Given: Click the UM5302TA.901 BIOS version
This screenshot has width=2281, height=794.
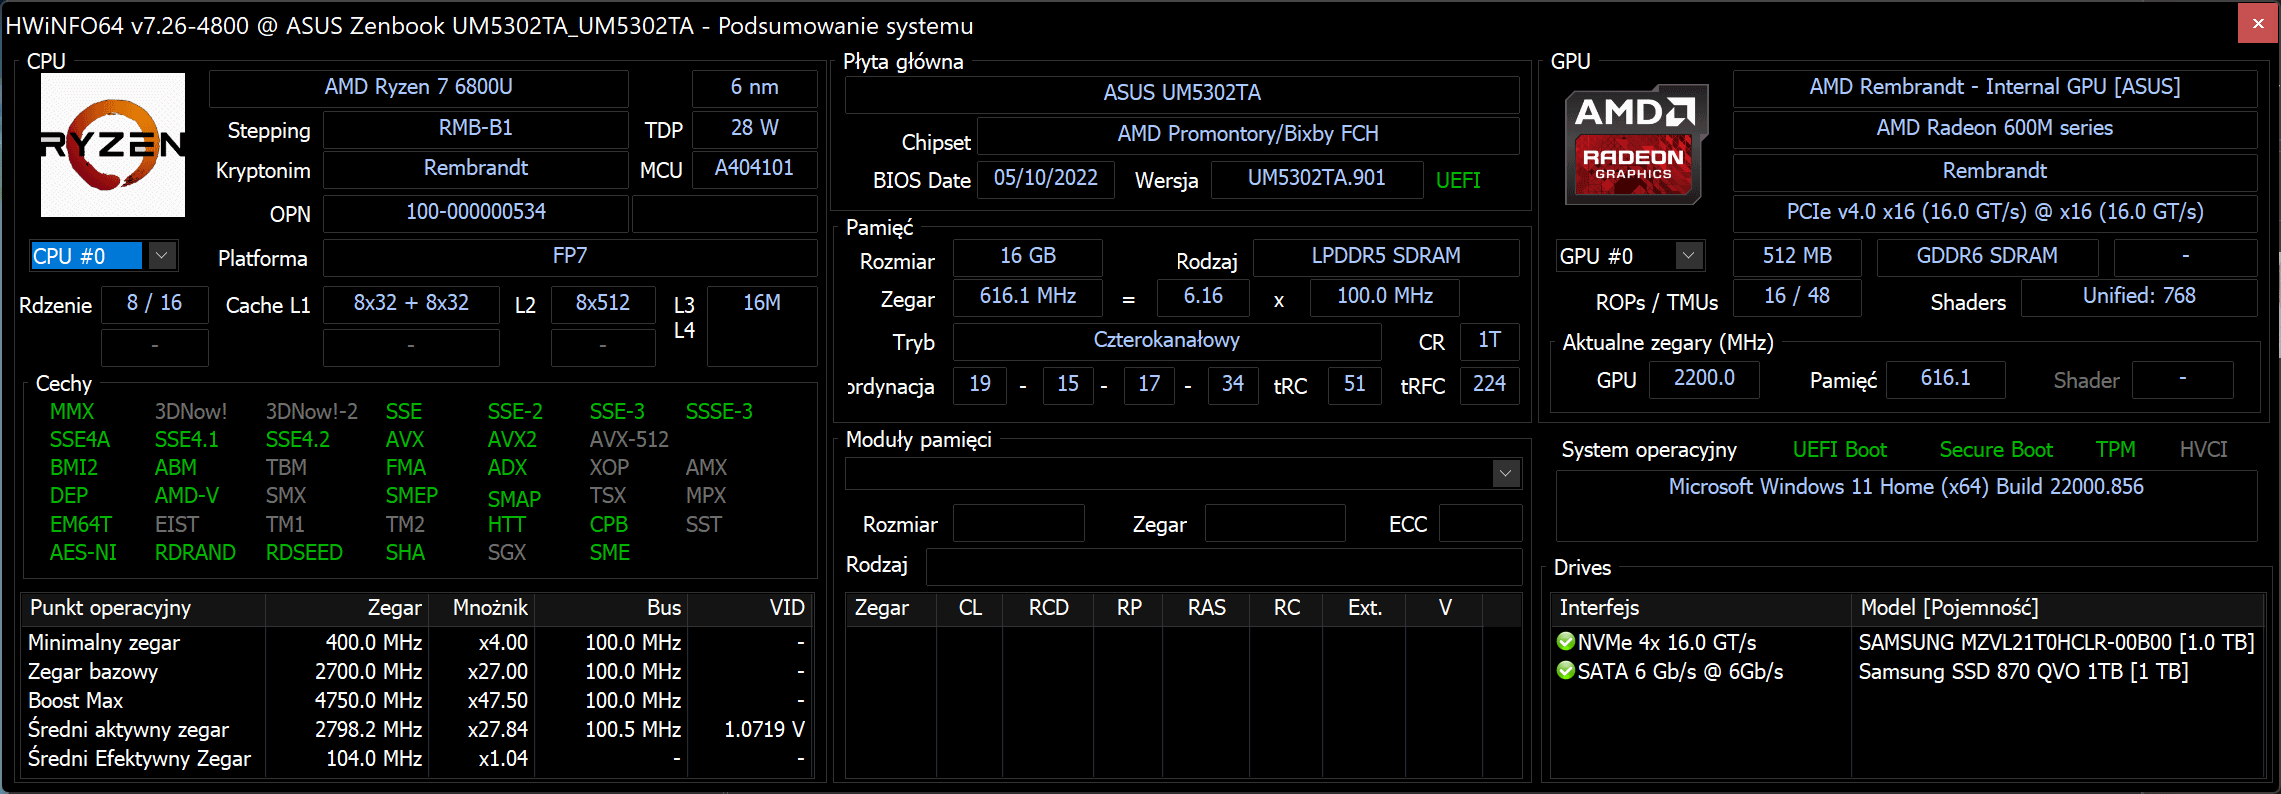Looking at the screenshot, I should 1317,178.
